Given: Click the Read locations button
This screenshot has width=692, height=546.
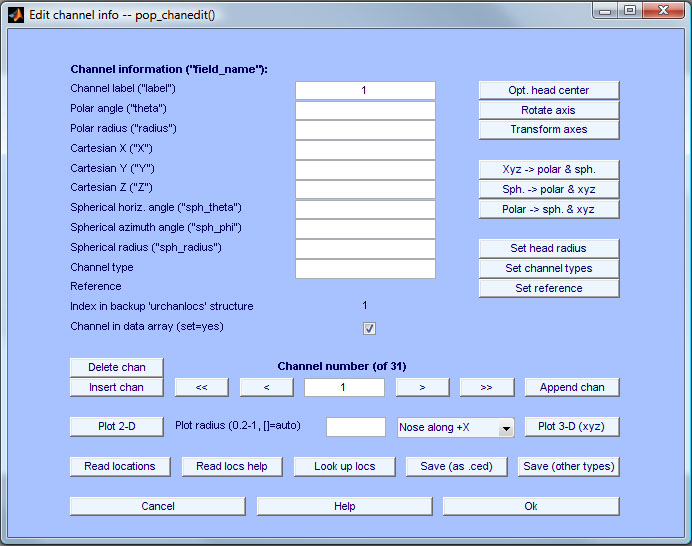Looking at the screenshot, I should 120,467.
